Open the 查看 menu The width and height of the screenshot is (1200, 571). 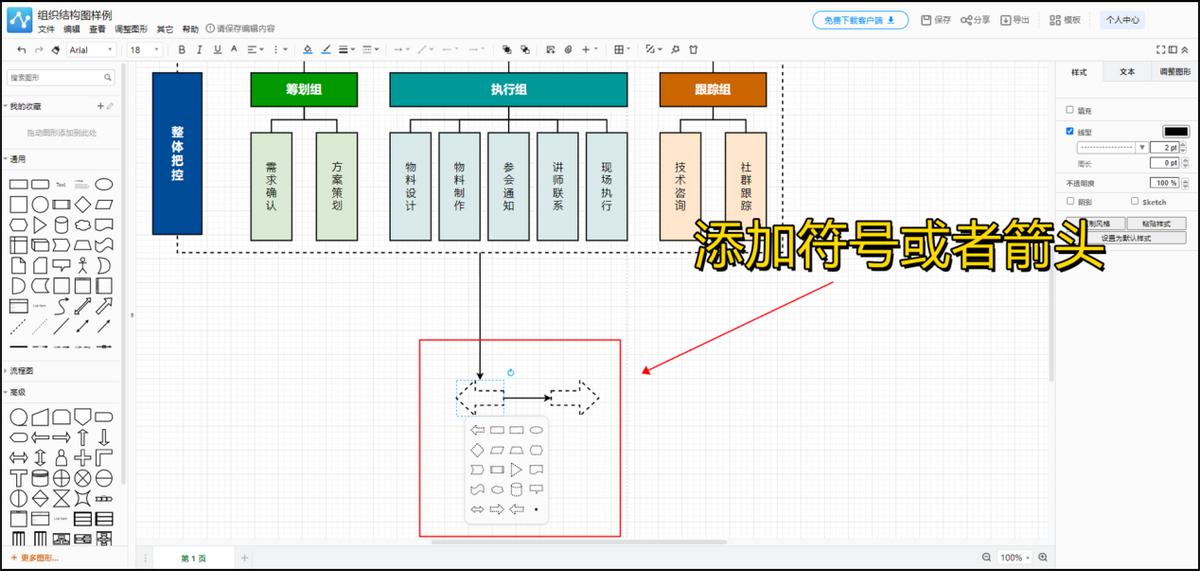point(97,29)
